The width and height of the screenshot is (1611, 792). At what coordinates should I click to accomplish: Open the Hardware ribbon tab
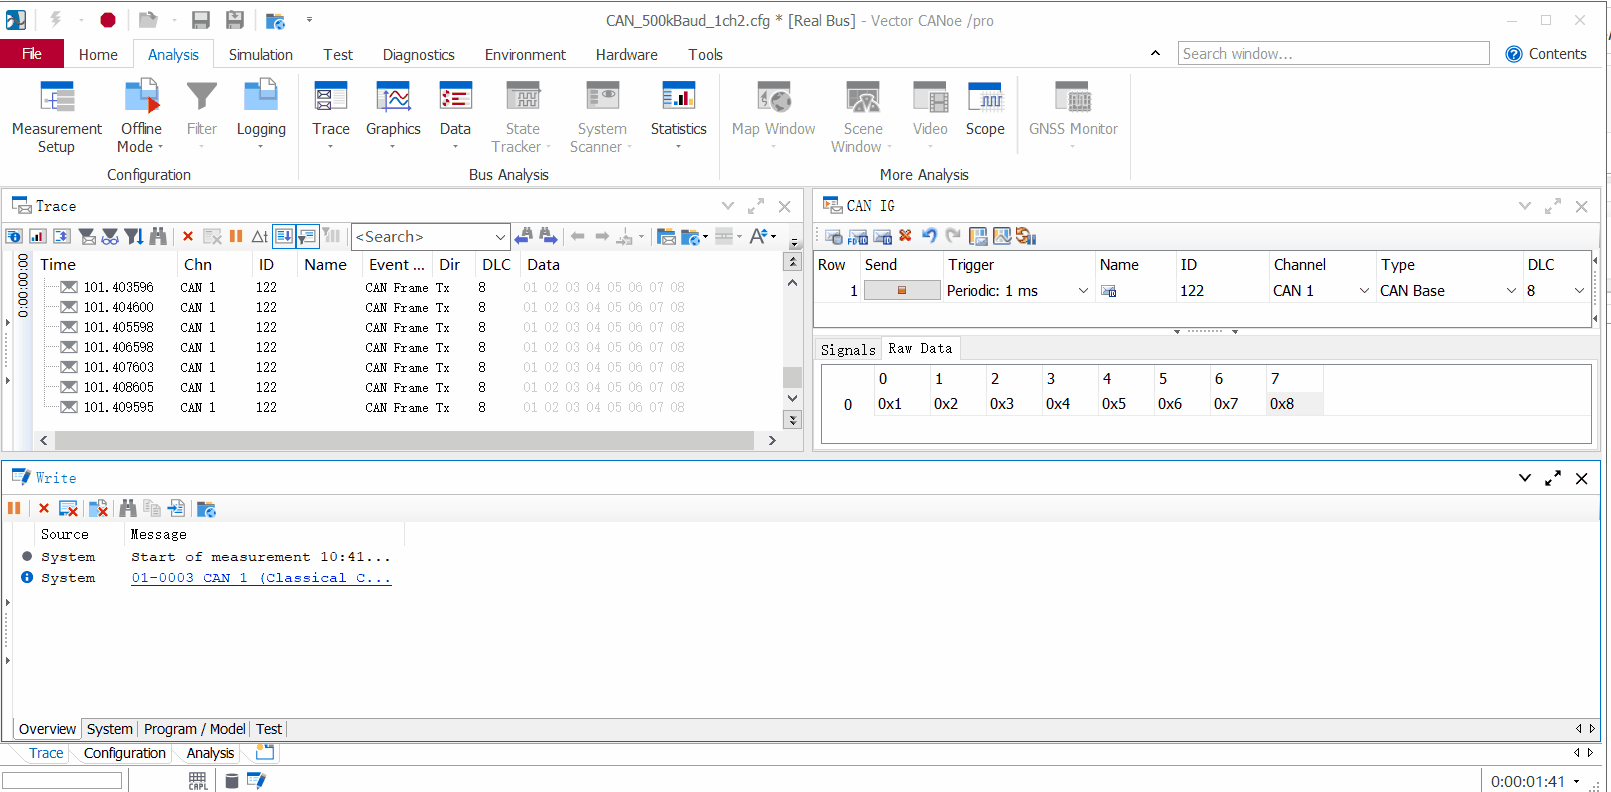627,55
